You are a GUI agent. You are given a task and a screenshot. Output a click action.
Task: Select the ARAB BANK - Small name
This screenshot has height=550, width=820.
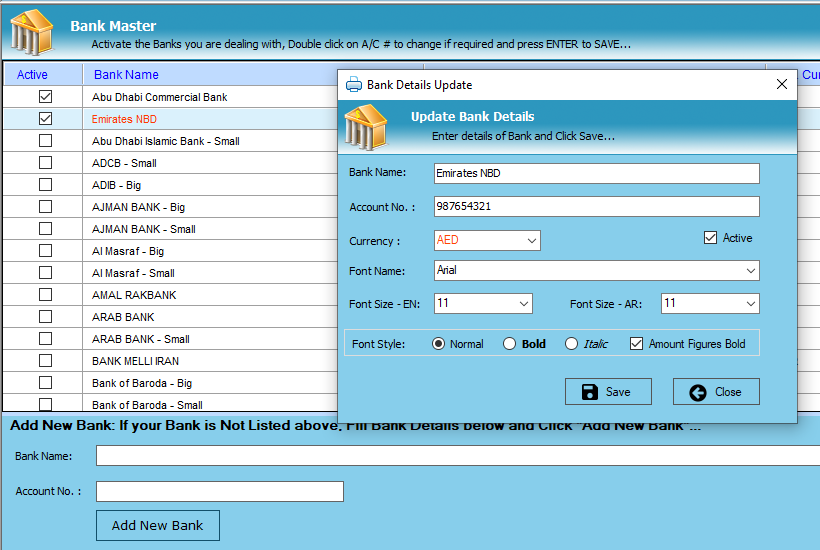pos(140,339)
